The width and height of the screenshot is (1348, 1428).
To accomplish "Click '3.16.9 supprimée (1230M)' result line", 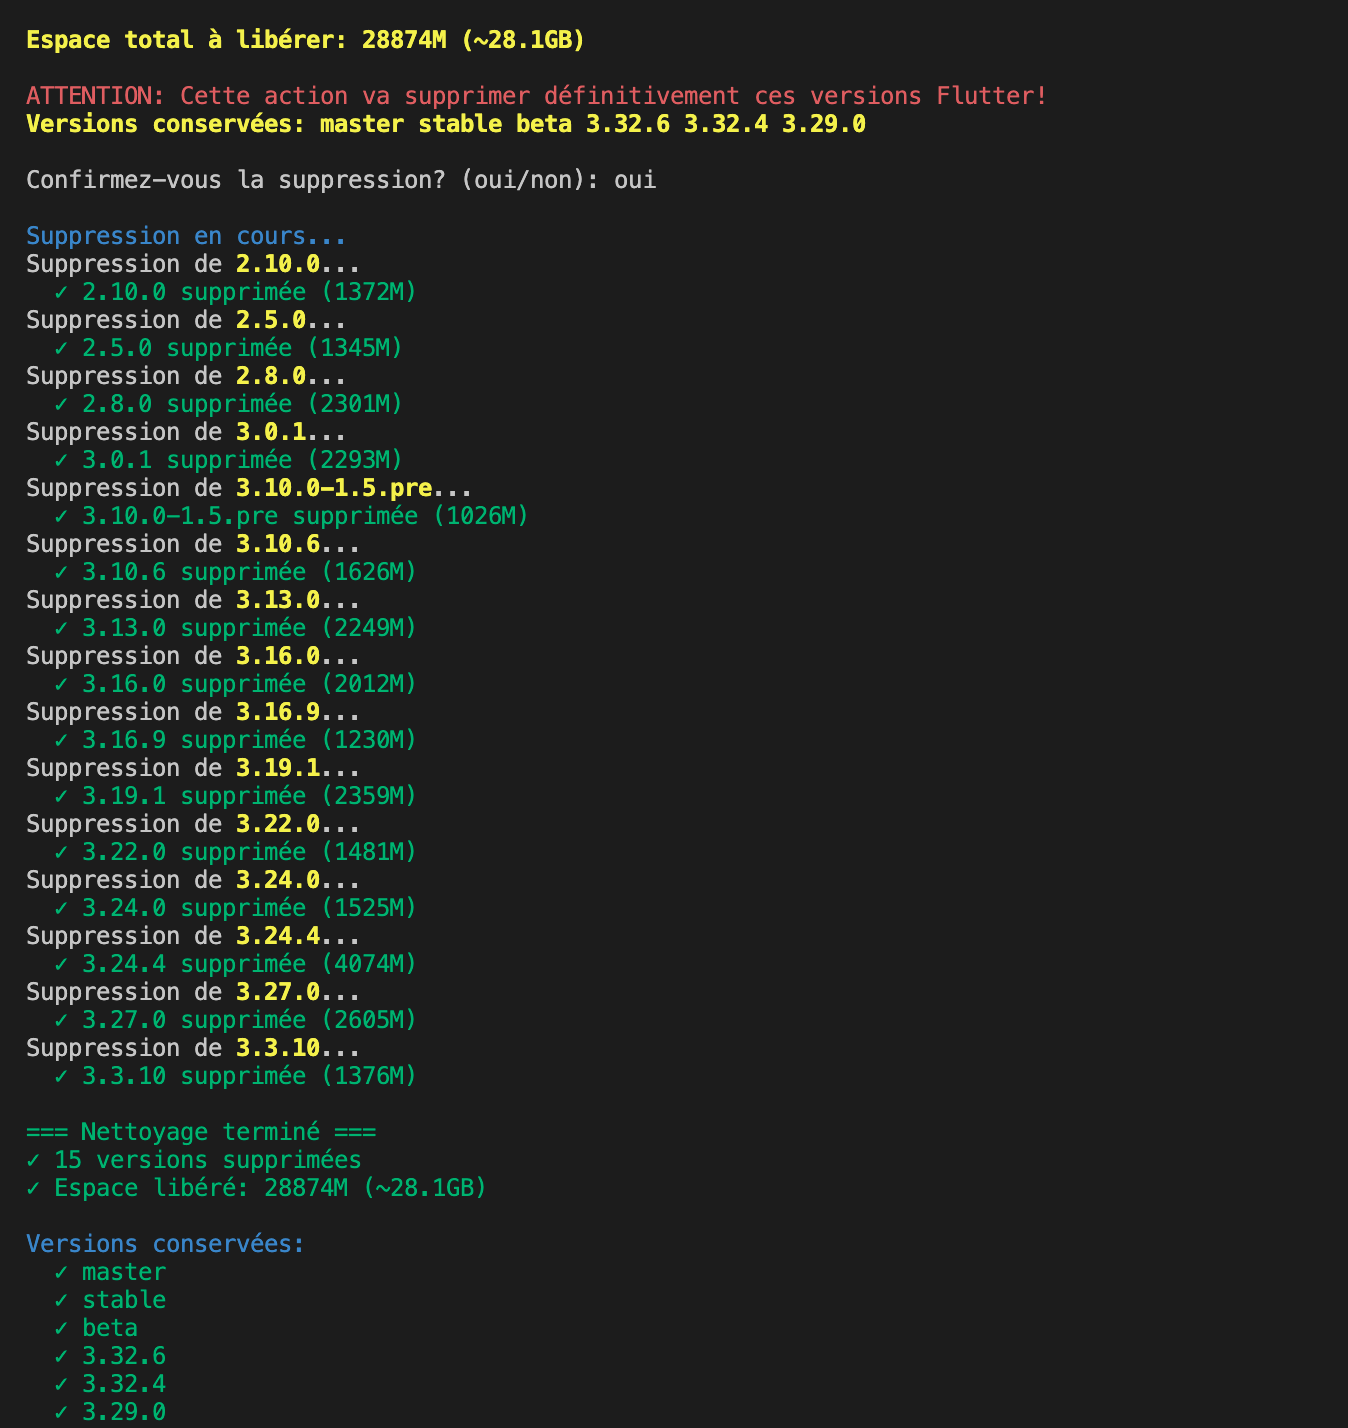I will point(235,740).
